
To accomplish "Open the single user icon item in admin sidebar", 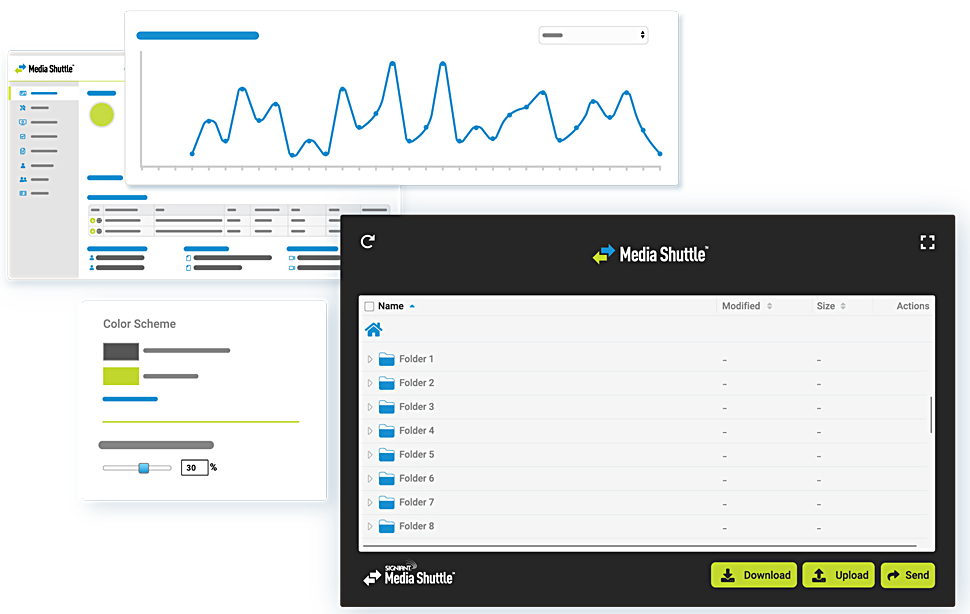I will (x=23, y=165).
